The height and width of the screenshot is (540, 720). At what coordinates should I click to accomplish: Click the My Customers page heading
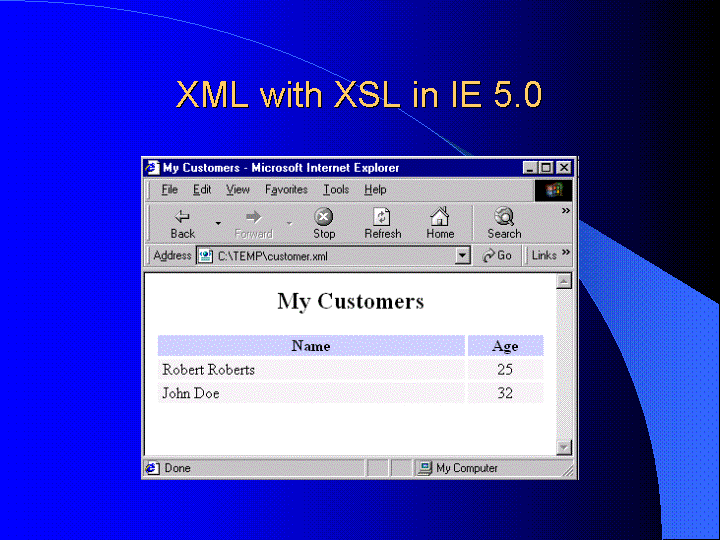click(x=351, y=302)
